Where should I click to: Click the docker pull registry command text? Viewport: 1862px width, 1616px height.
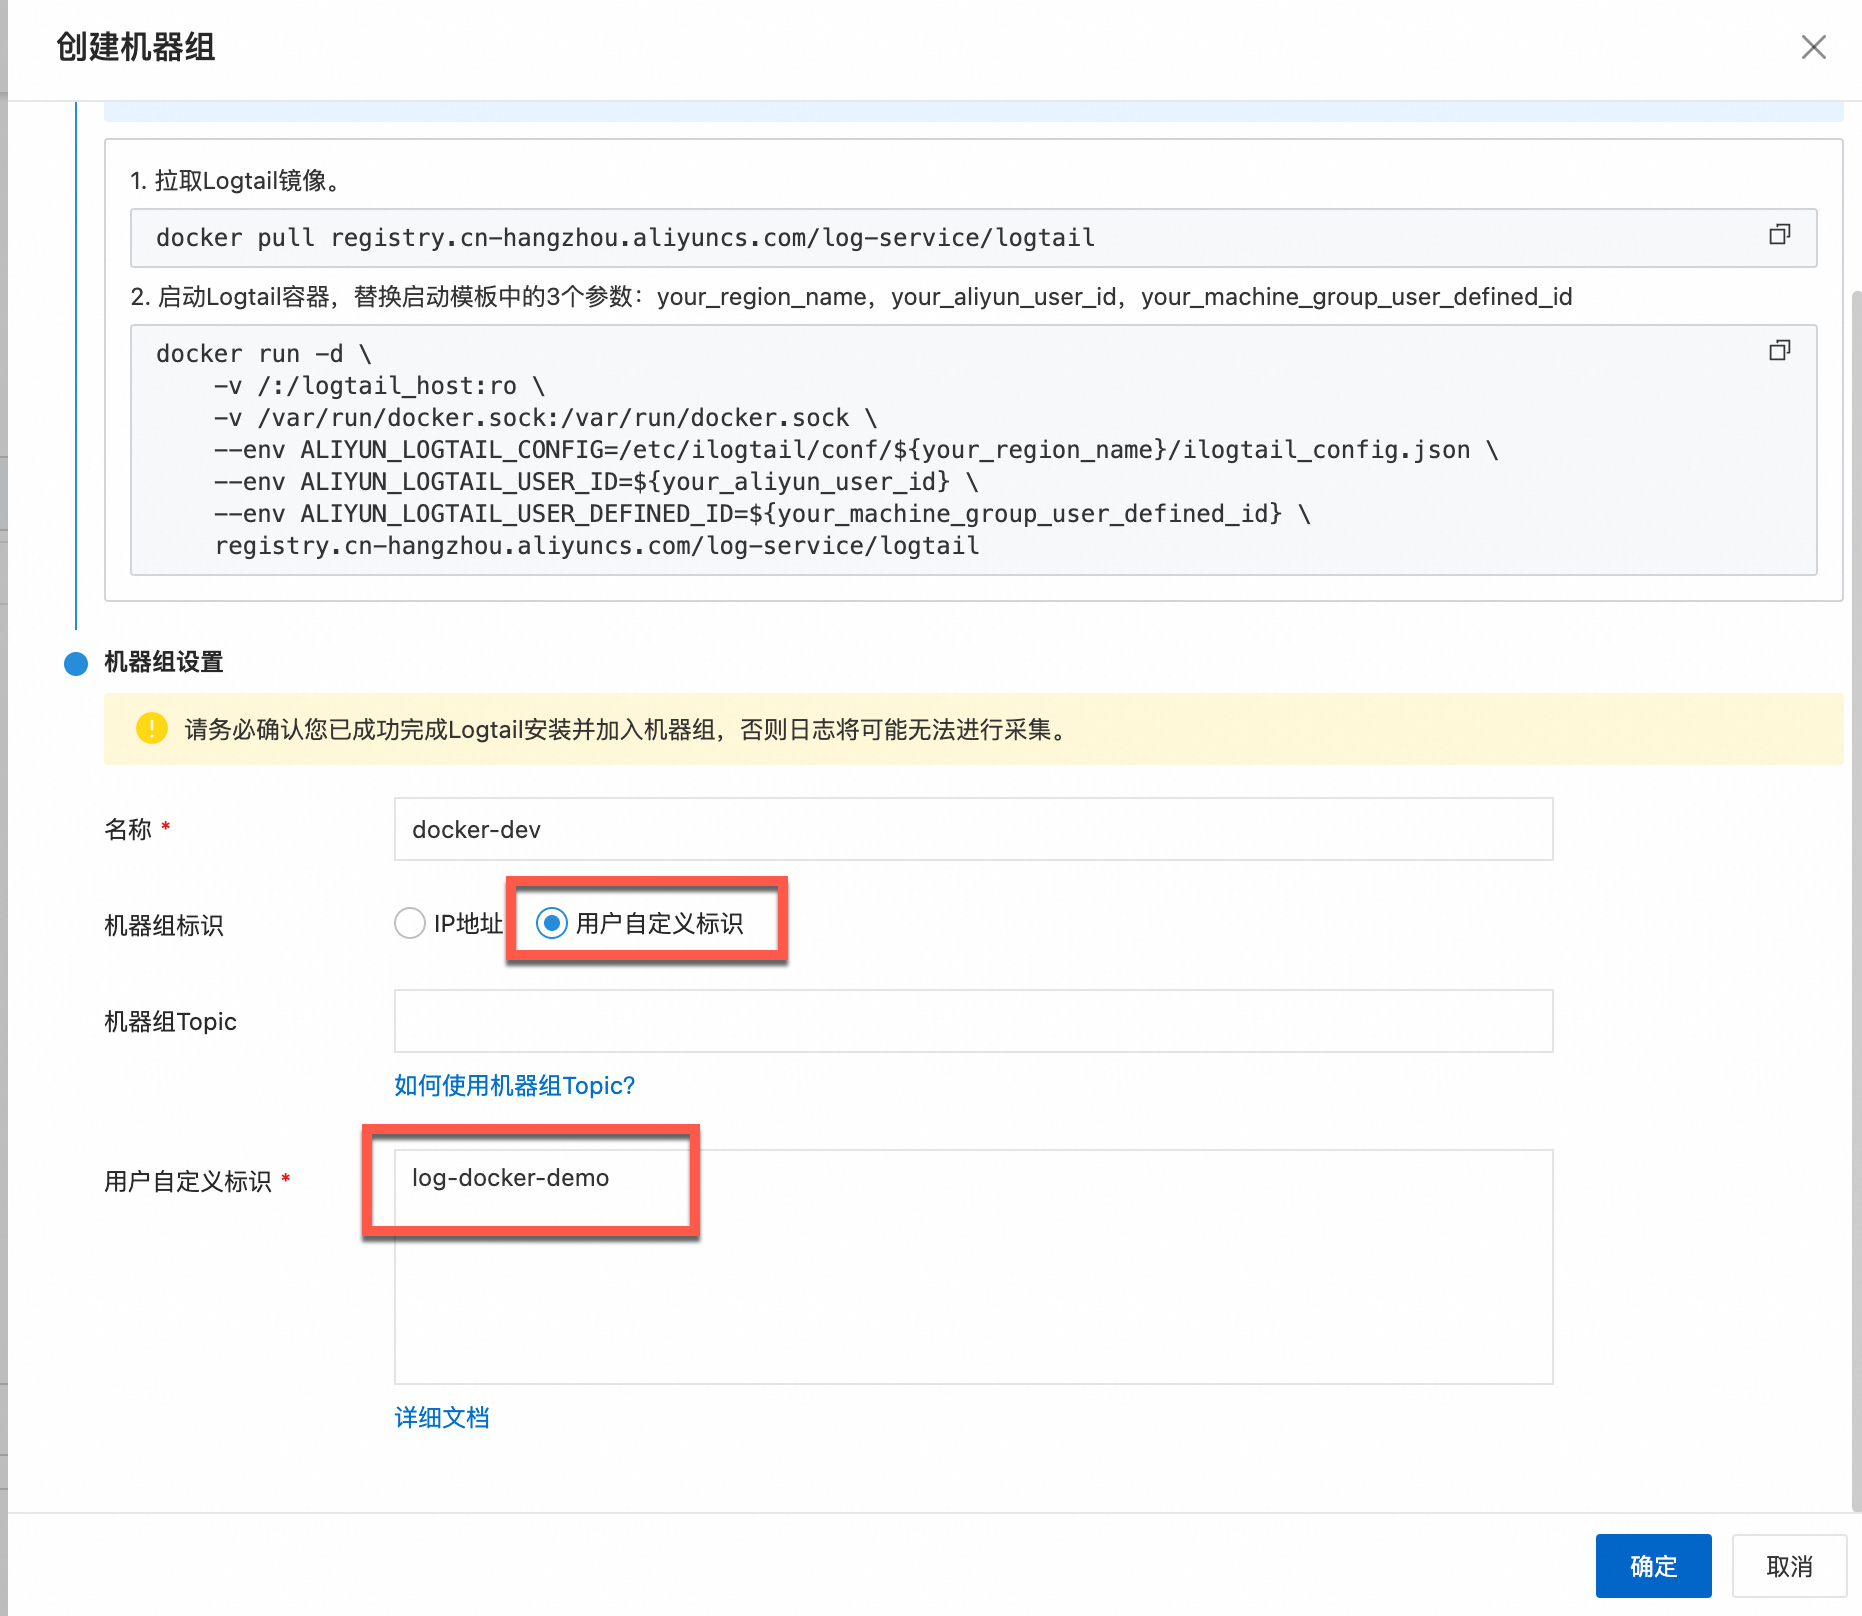click(x=625, y=238)
